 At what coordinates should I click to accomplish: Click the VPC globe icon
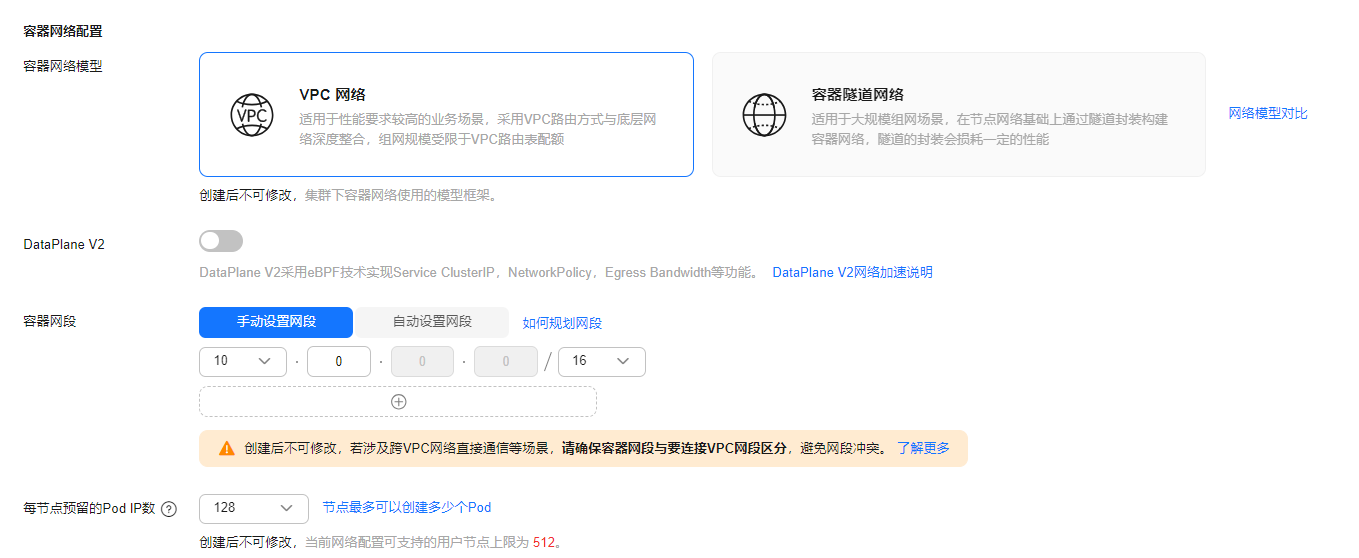251,115
